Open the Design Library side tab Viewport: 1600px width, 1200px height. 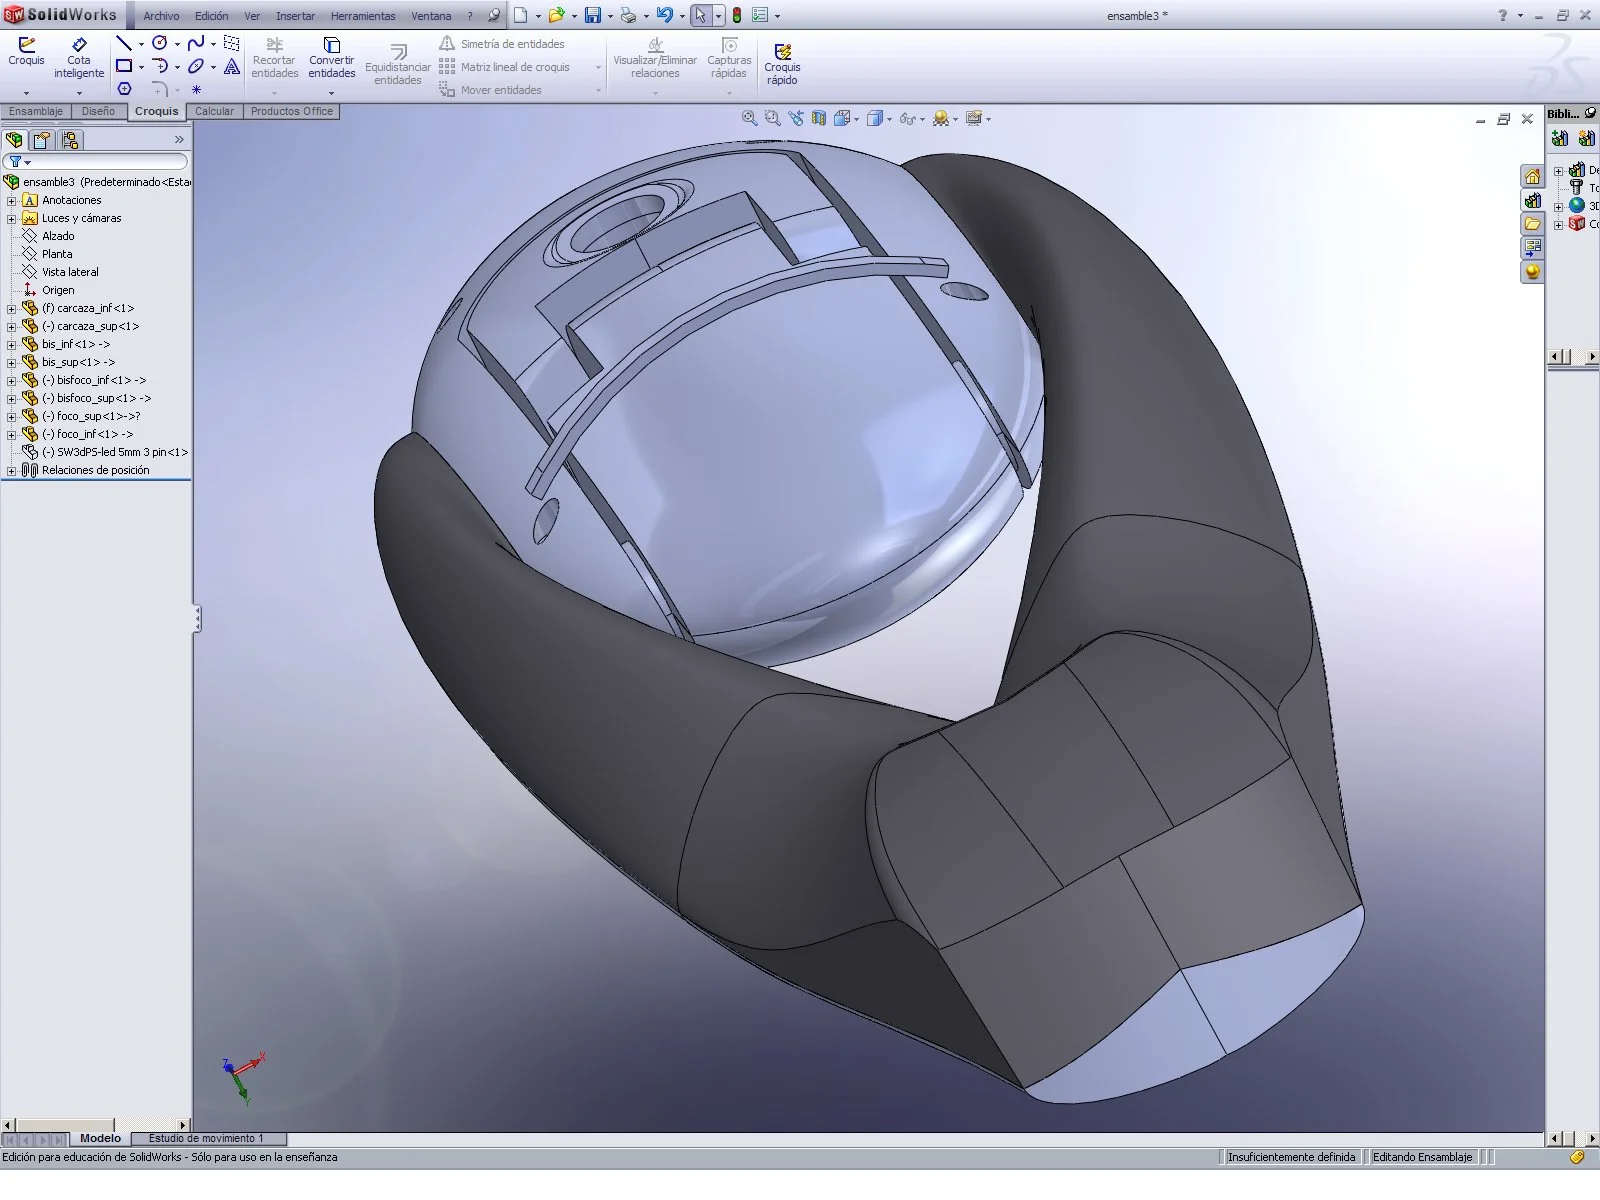pyautogui.click(x=1532, y=200)
